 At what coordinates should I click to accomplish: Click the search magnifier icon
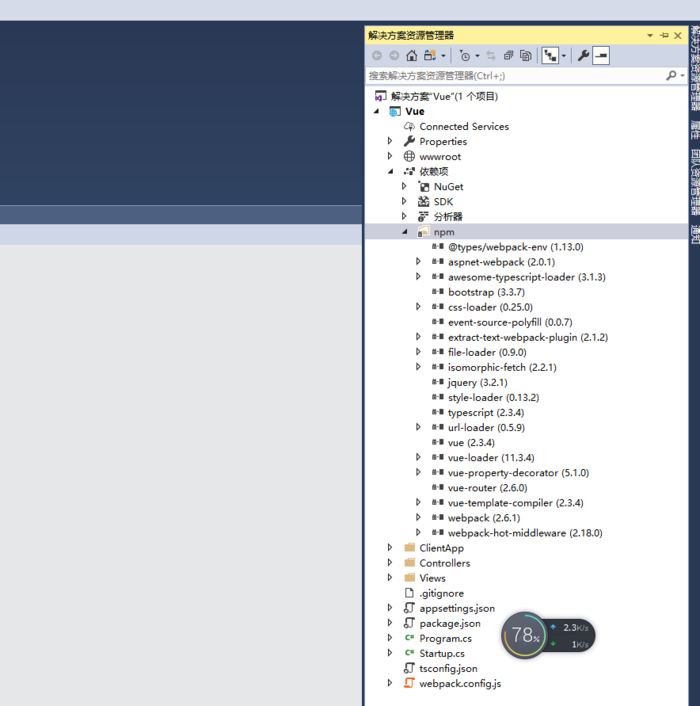click(671, 75)
